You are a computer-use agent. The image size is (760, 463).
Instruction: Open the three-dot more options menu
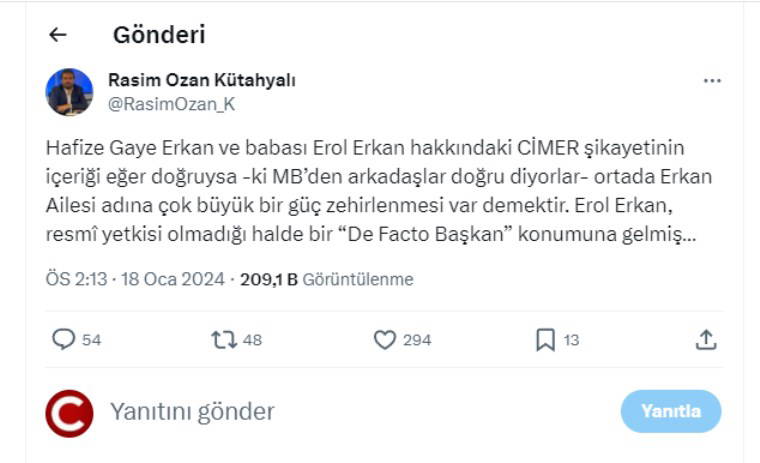[712, 81]
